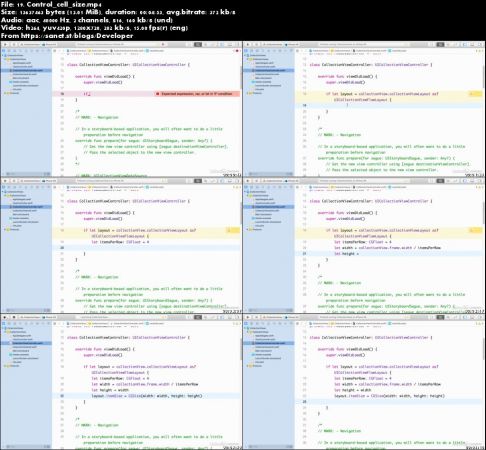
Task: Open the thumbnail with highlighted 'layout.itemSize = CGSize' line
Action: 121,382
